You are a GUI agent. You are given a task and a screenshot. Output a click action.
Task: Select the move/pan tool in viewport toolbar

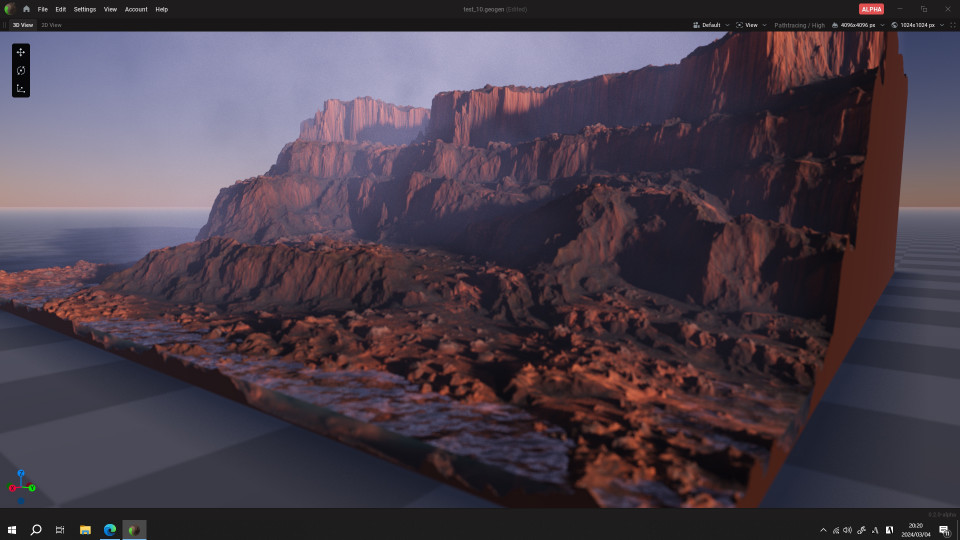pos(21,52)
